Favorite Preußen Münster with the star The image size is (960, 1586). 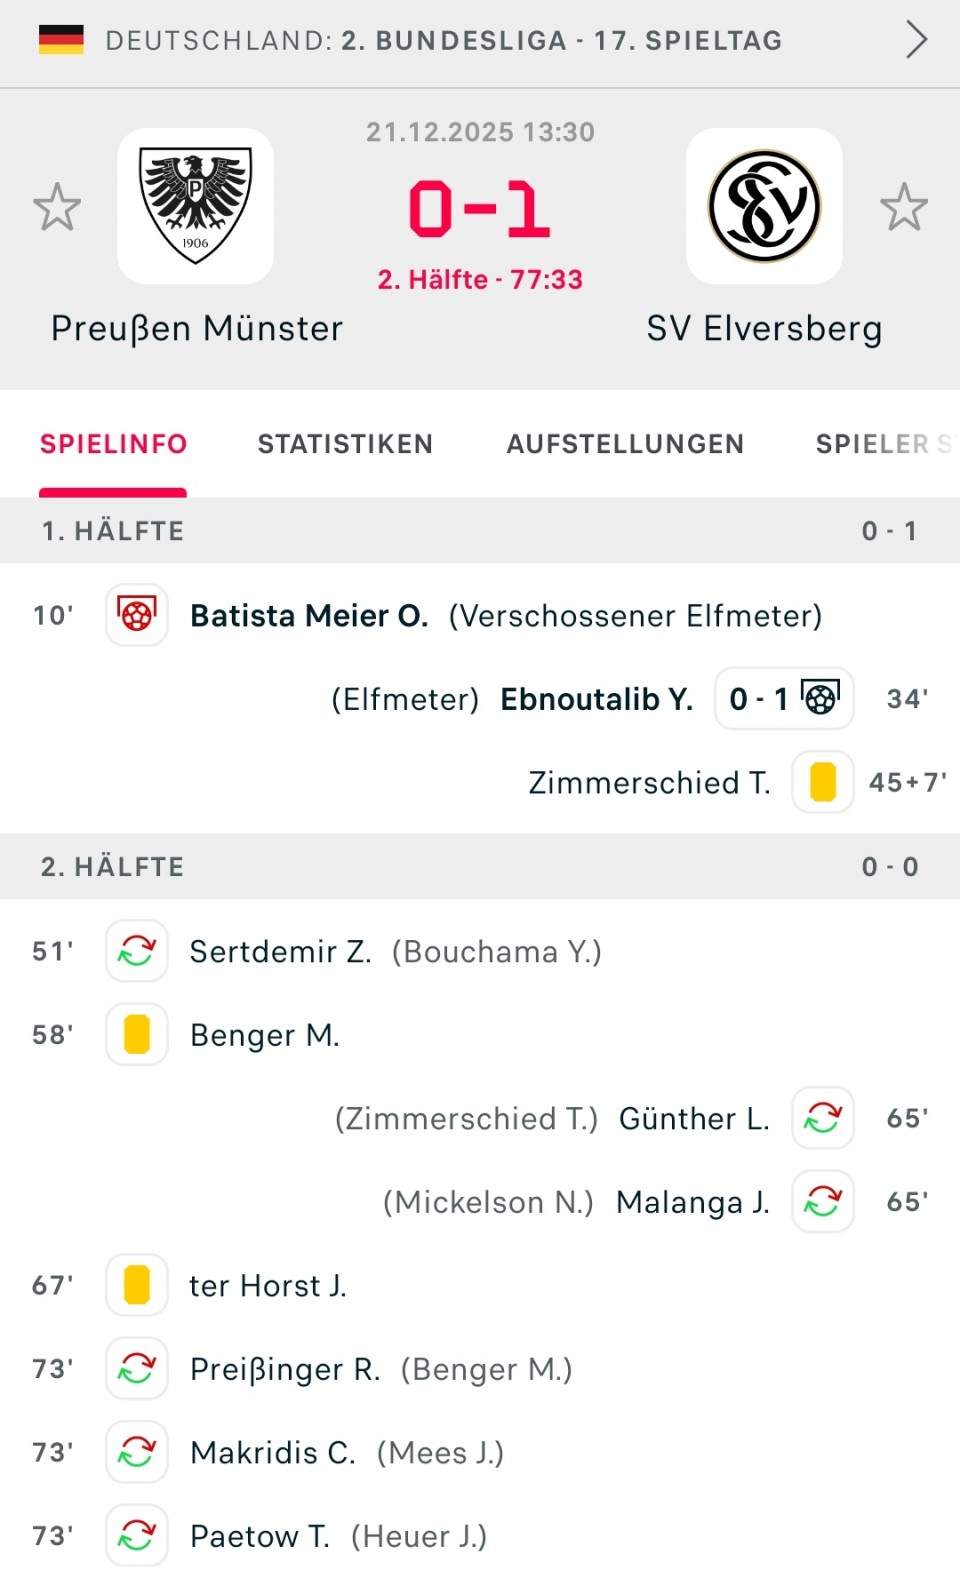[57, 207]
